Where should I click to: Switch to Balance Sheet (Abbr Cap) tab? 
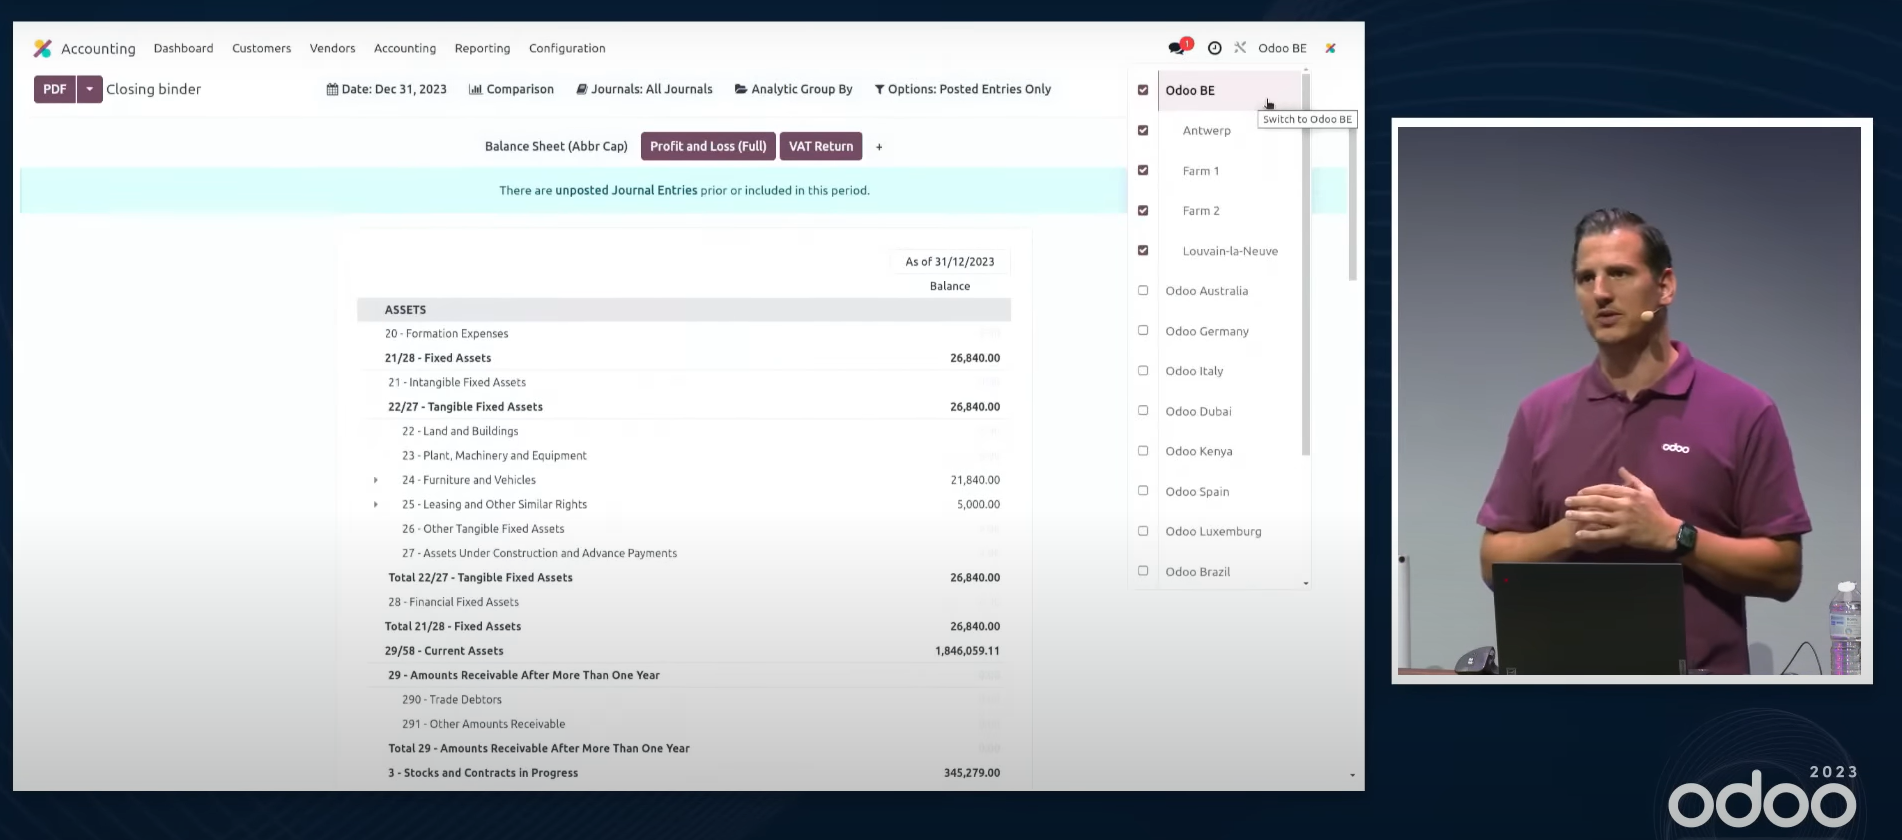click(556, 146)
